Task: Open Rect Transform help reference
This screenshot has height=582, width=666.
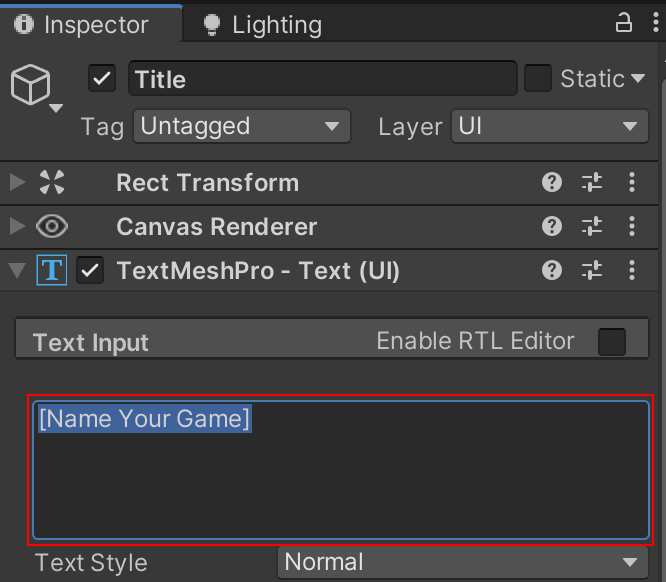Action: 551,182
